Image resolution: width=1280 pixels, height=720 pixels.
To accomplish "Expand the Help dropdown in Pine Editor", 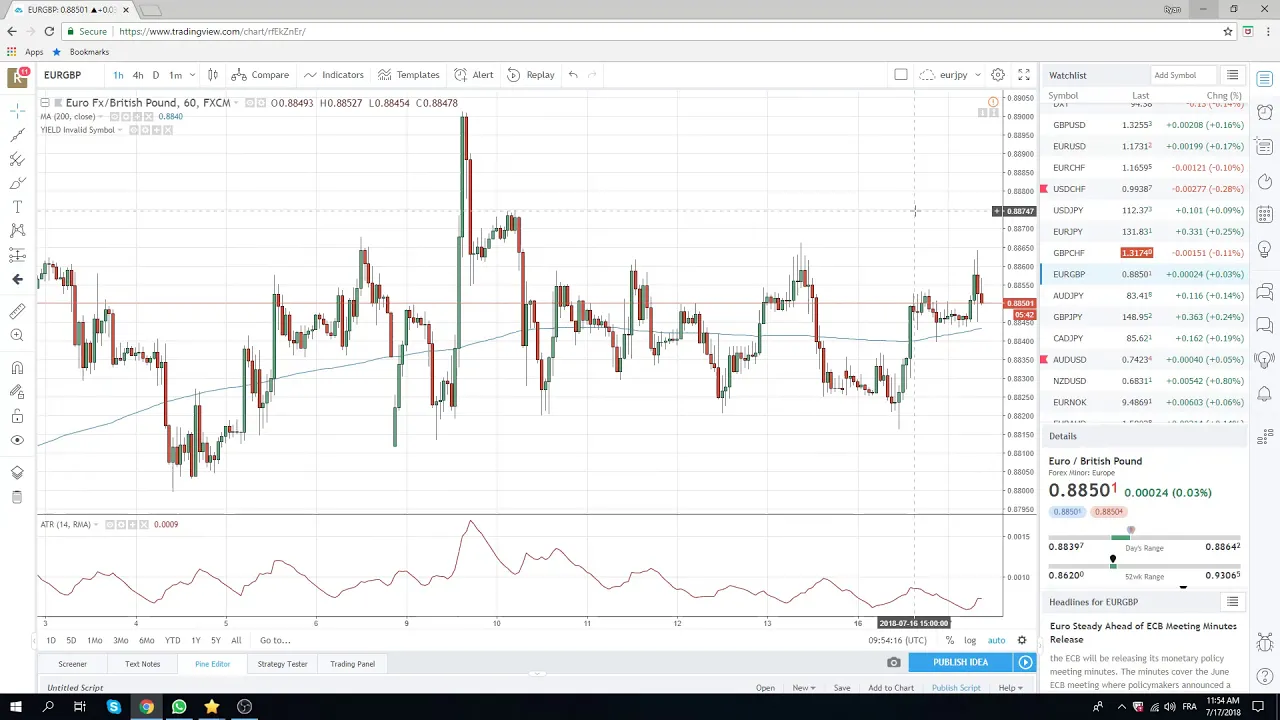I will click(x=1010, y=688).
